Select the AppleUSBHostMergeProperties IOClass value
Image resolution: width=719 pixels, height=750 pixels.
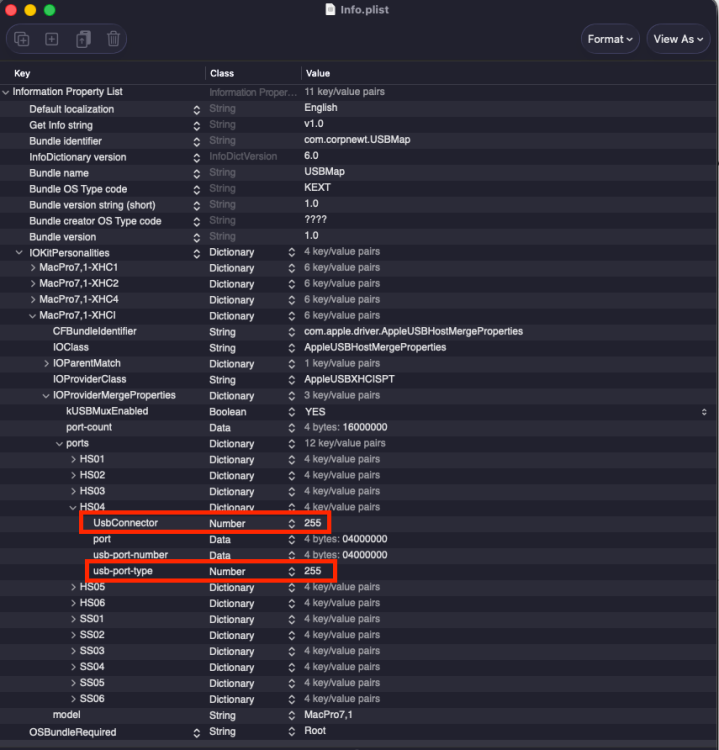[375, 347]
